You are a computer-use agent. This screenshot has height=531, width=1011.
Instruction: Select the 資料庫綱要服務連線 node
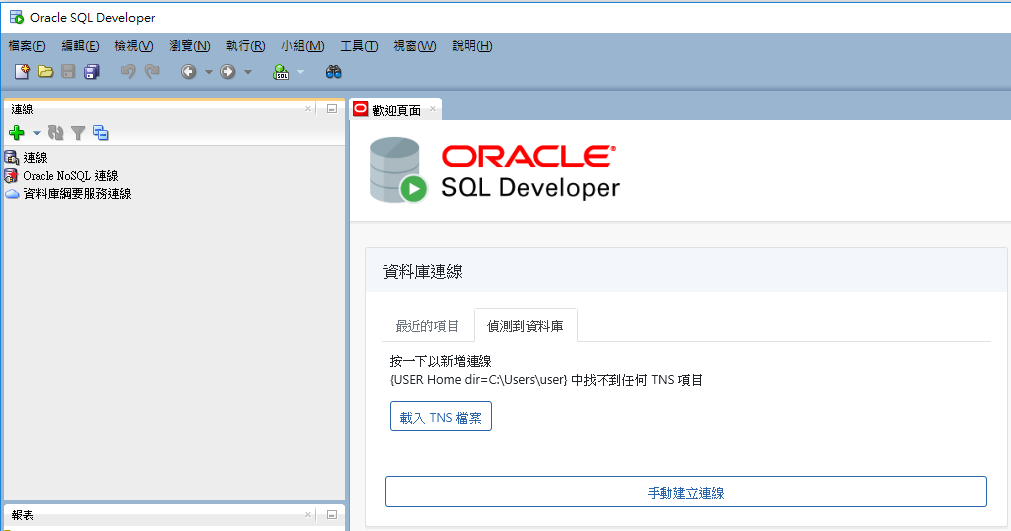pos(77,194)
